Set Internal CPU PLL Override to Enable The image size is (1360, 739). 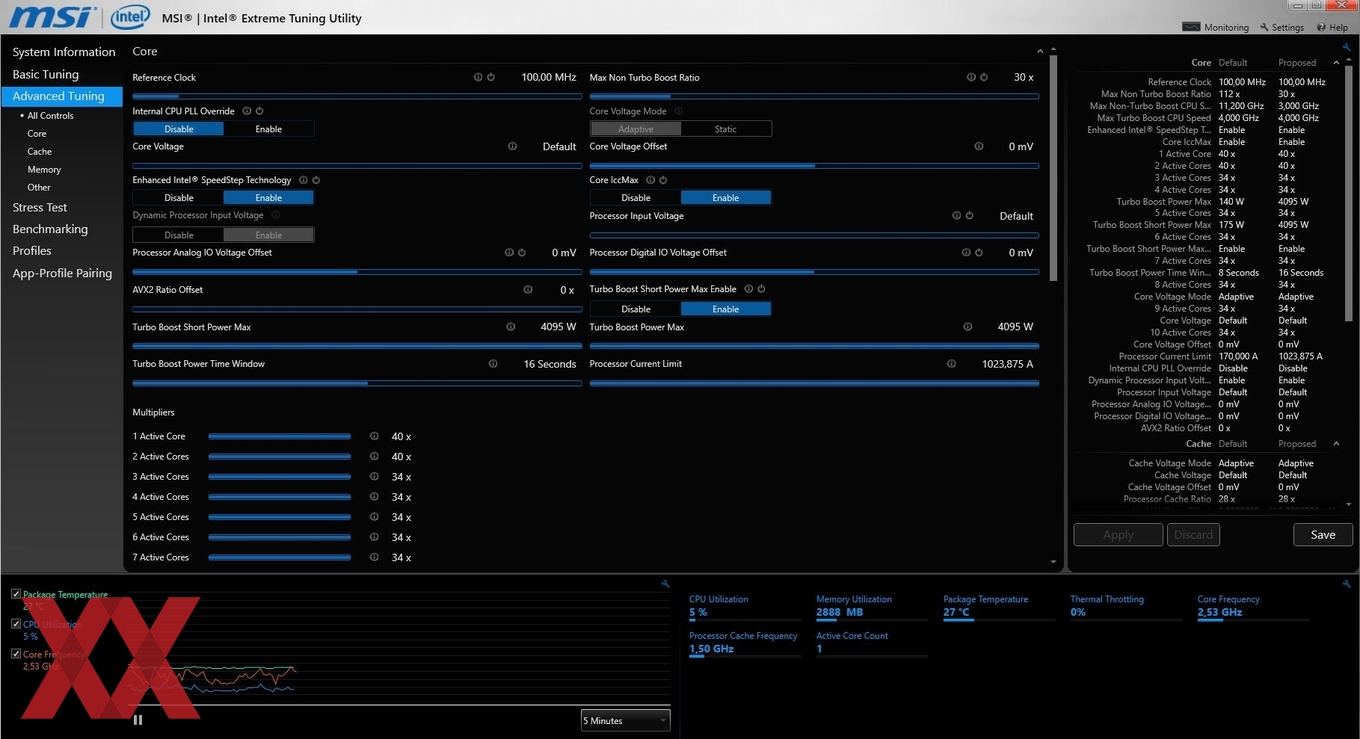point(269,129)
